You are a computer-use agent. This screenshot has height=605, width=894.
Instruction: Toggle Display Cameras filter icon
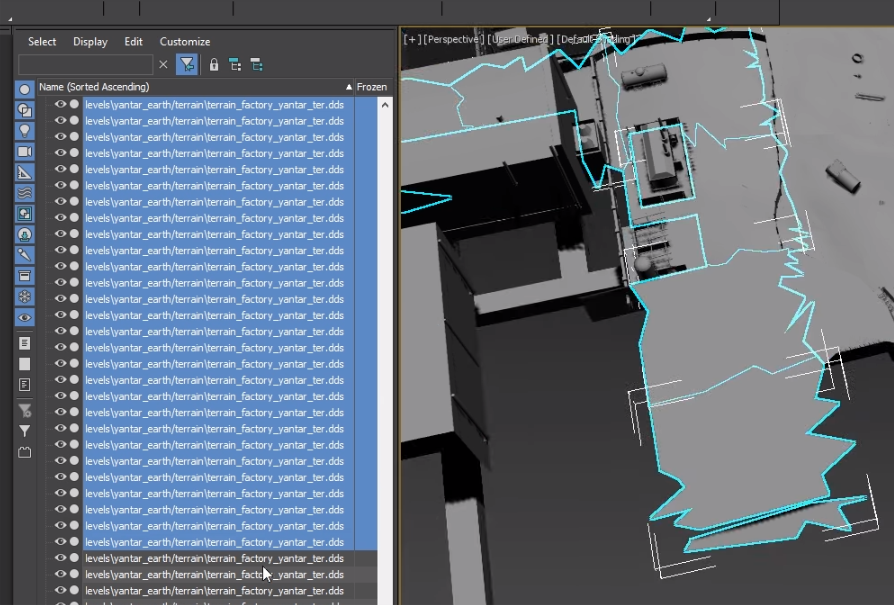tap(25, 151)
